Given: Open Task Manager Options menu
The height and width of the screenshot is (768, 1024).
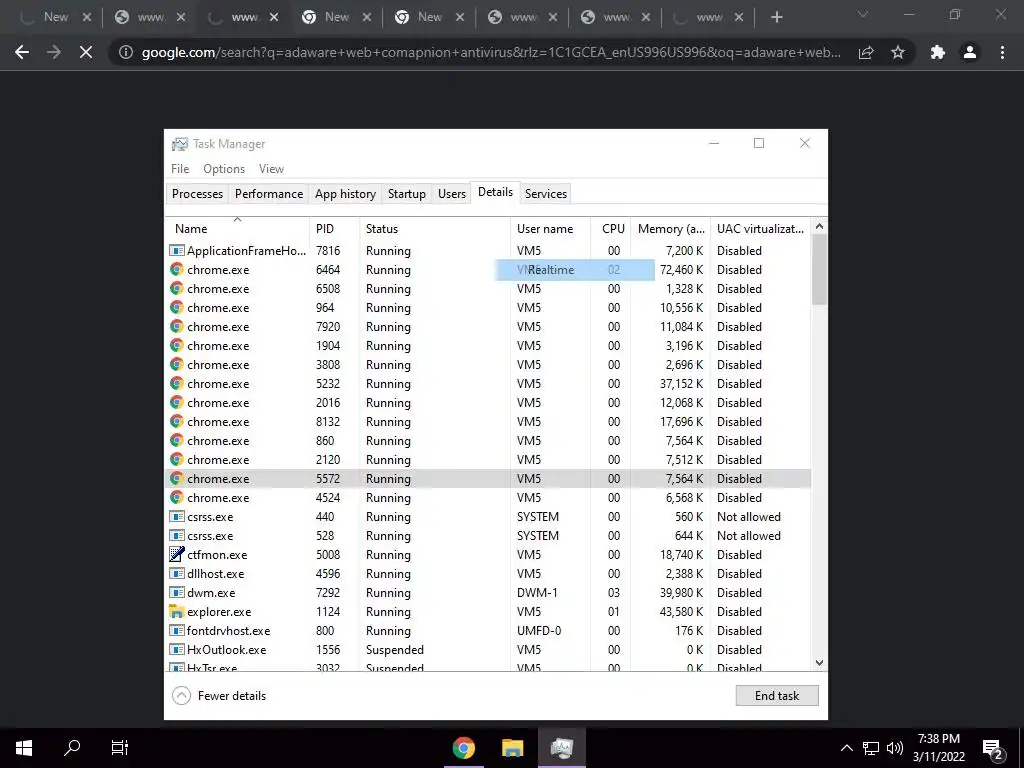Looking at the screenshot, I should pos(224,168).
